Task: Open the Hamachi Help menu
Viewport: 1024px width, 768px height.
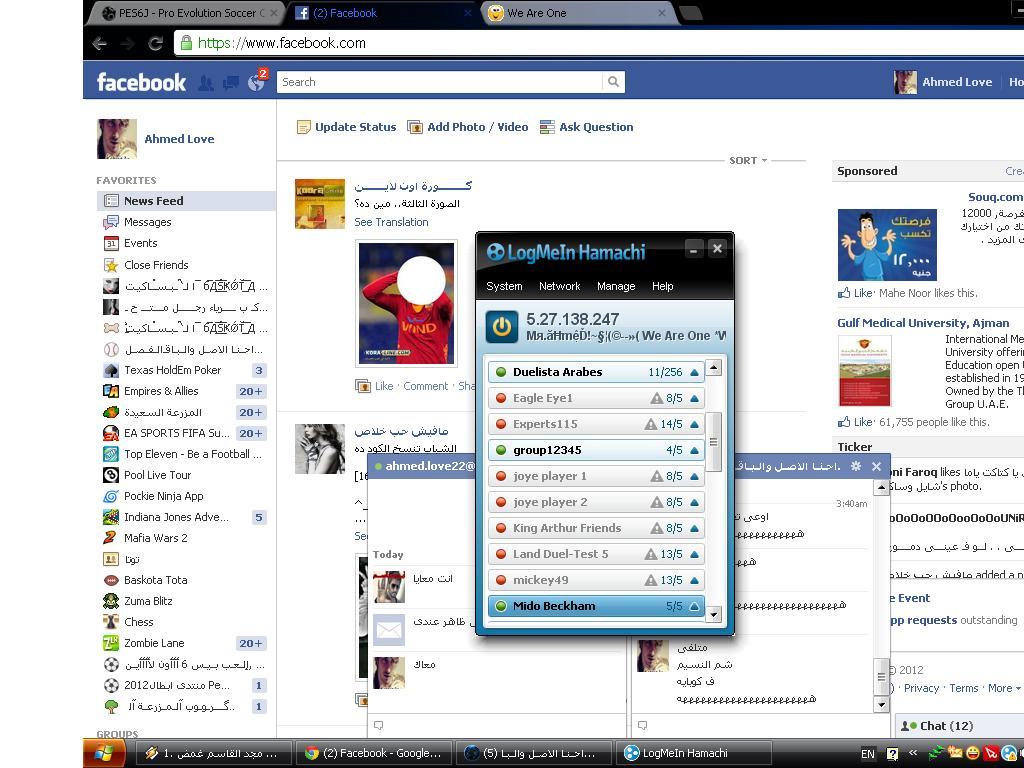Action: 662,286
